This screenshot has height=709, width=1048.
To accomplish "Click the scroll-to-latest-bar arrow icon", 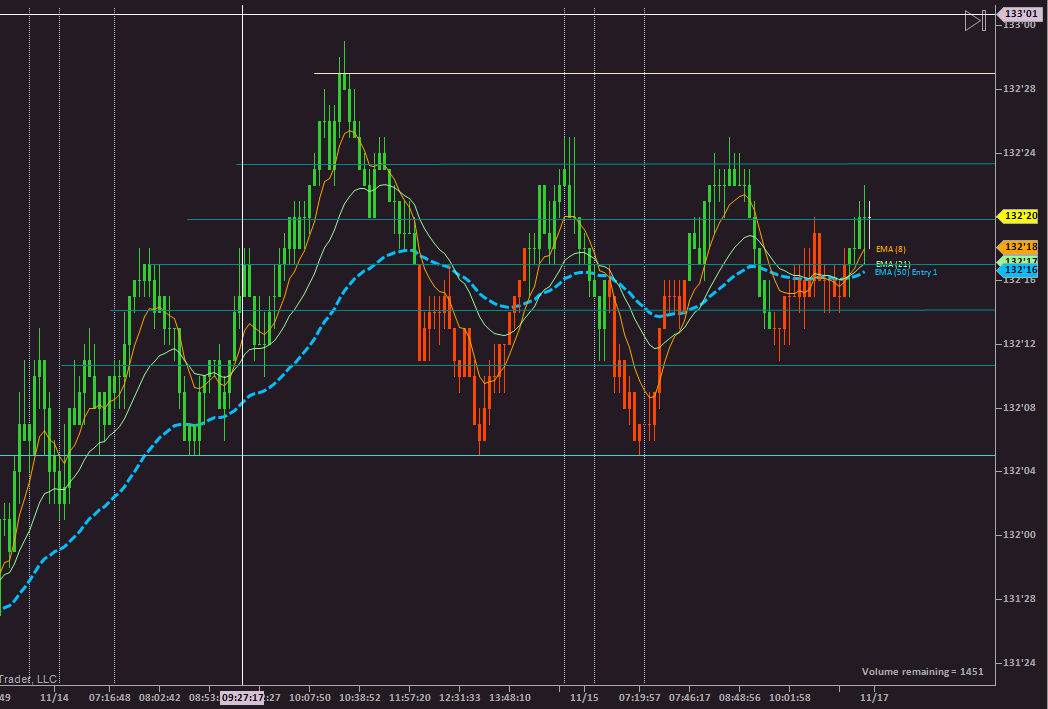I will [x=976, y=21].
